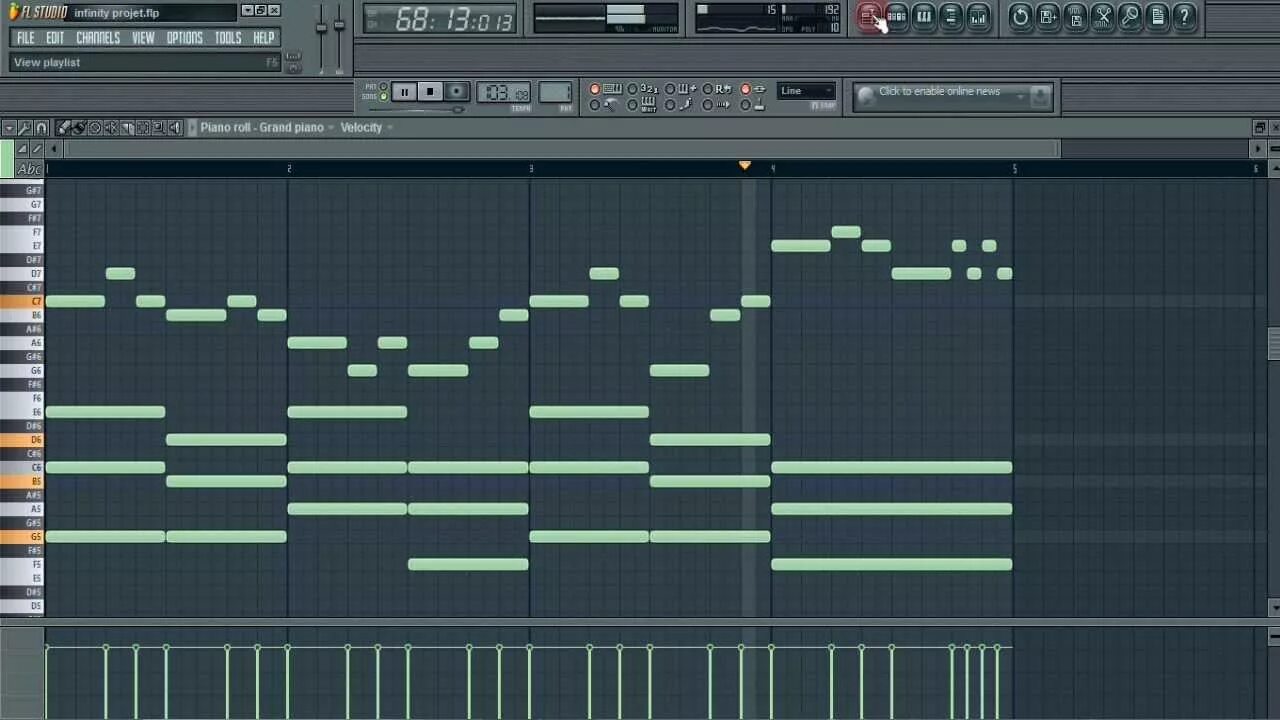This screenshot has height=720, width=1280.
Task: Pause playback with the pause button
Action: point(404,92)
